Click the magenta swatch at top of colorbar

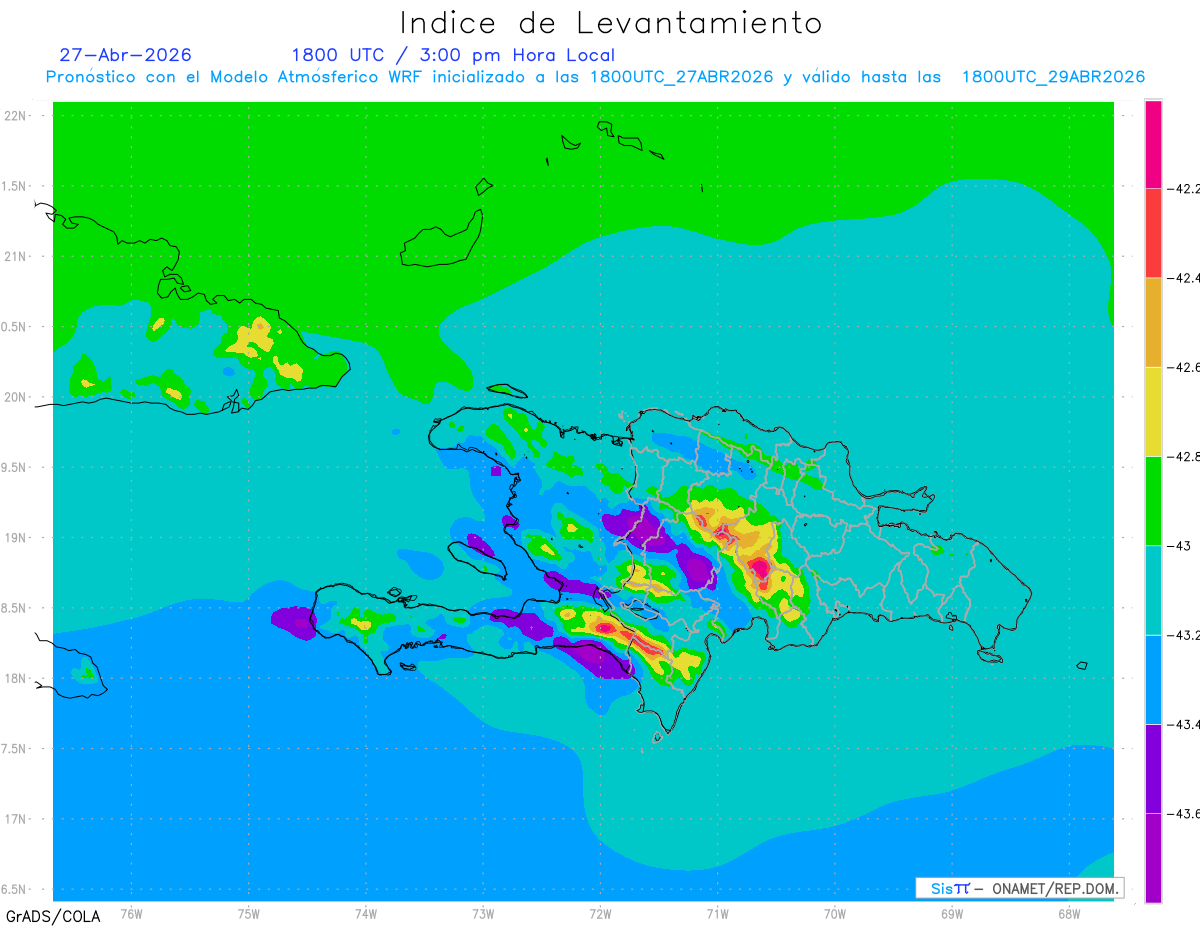point(1153,143)
